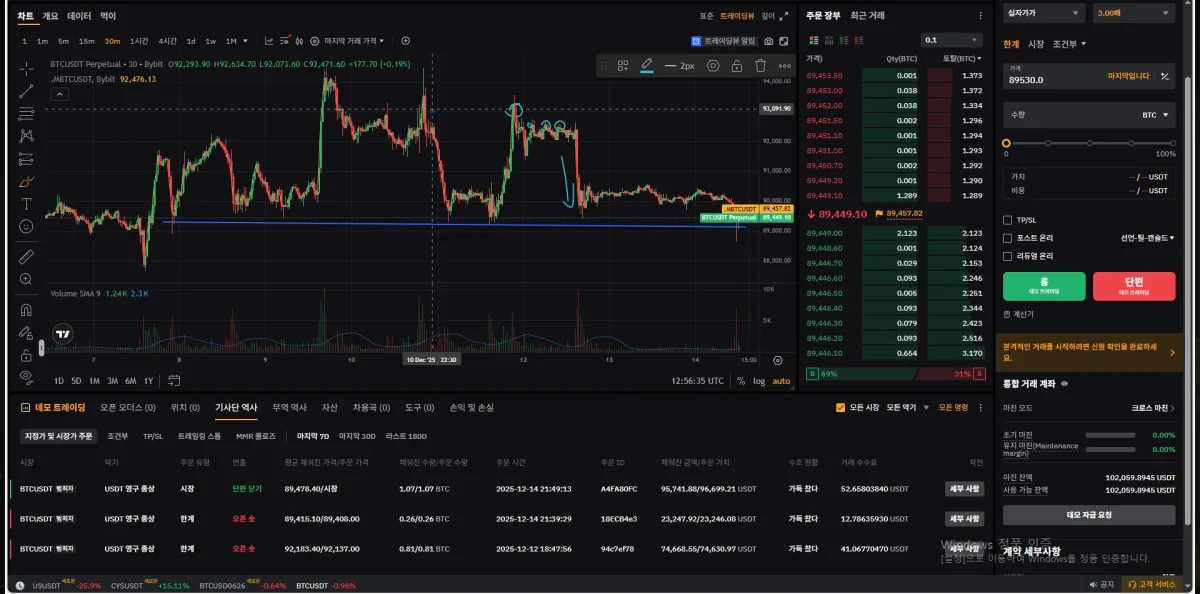Screen dimensions: 1200x594
Task: Take a chart snapshot with camera icon
Action: [768, 41]
